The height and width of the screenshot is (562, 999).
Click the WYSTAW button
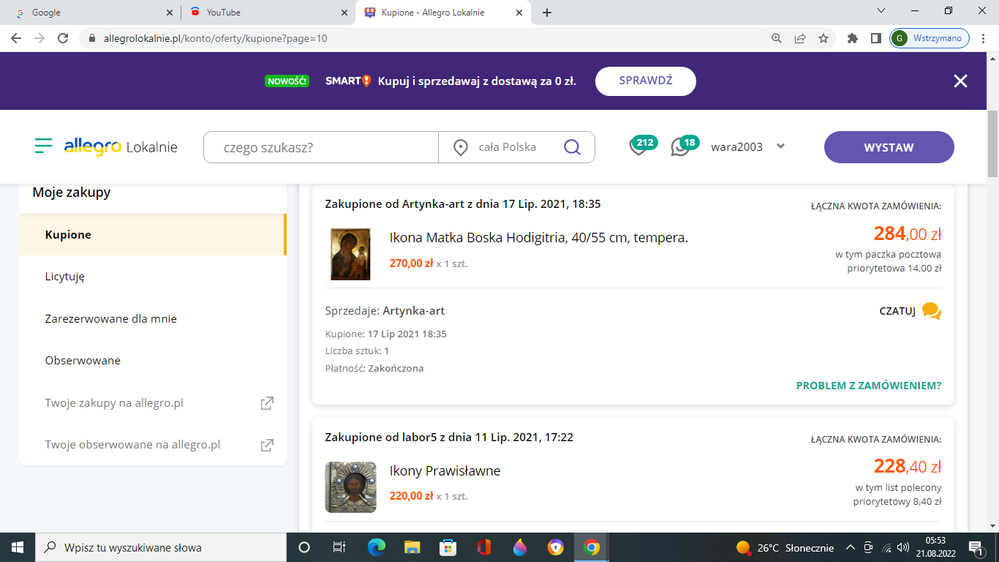pos(889,147)
